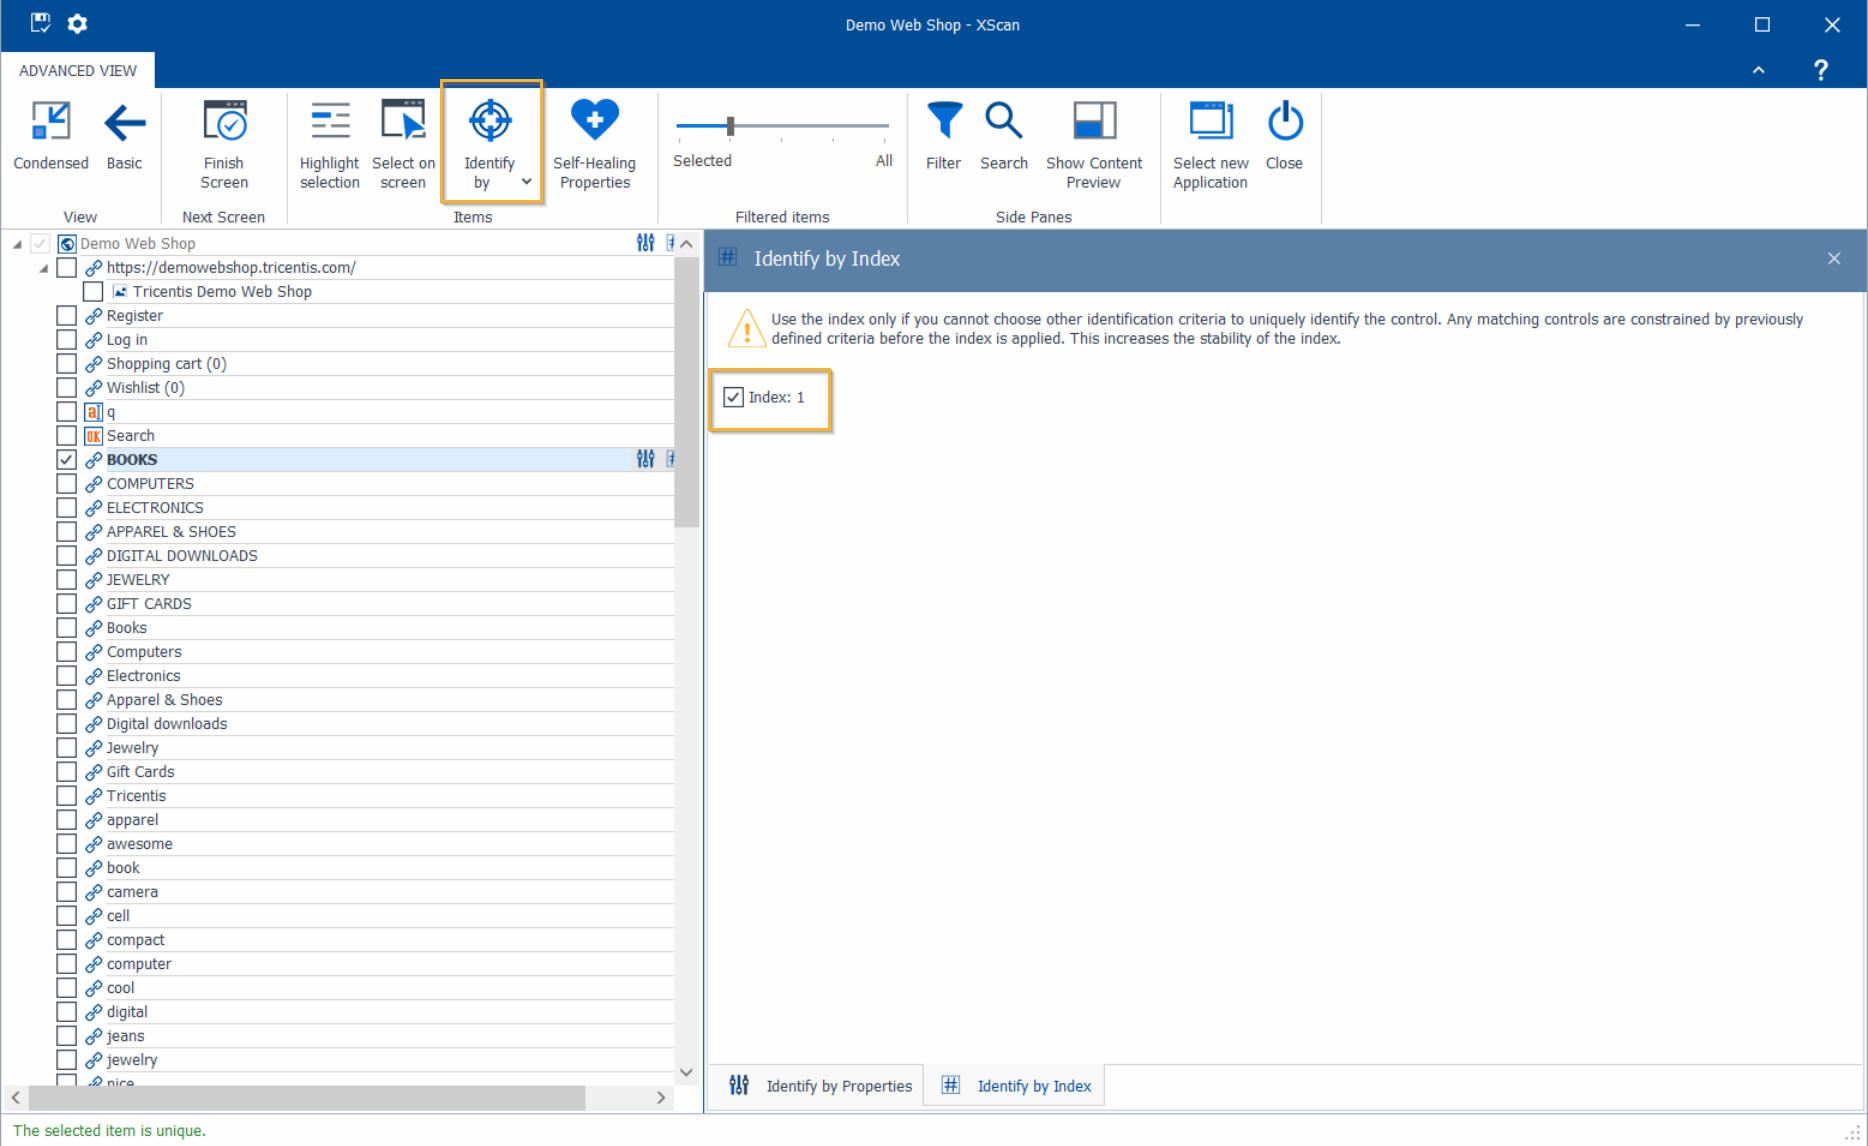Viewport: 1868px width, 1146px height.
Task: Check the COMPUTERS item checkbox
Action: point(67,484)
